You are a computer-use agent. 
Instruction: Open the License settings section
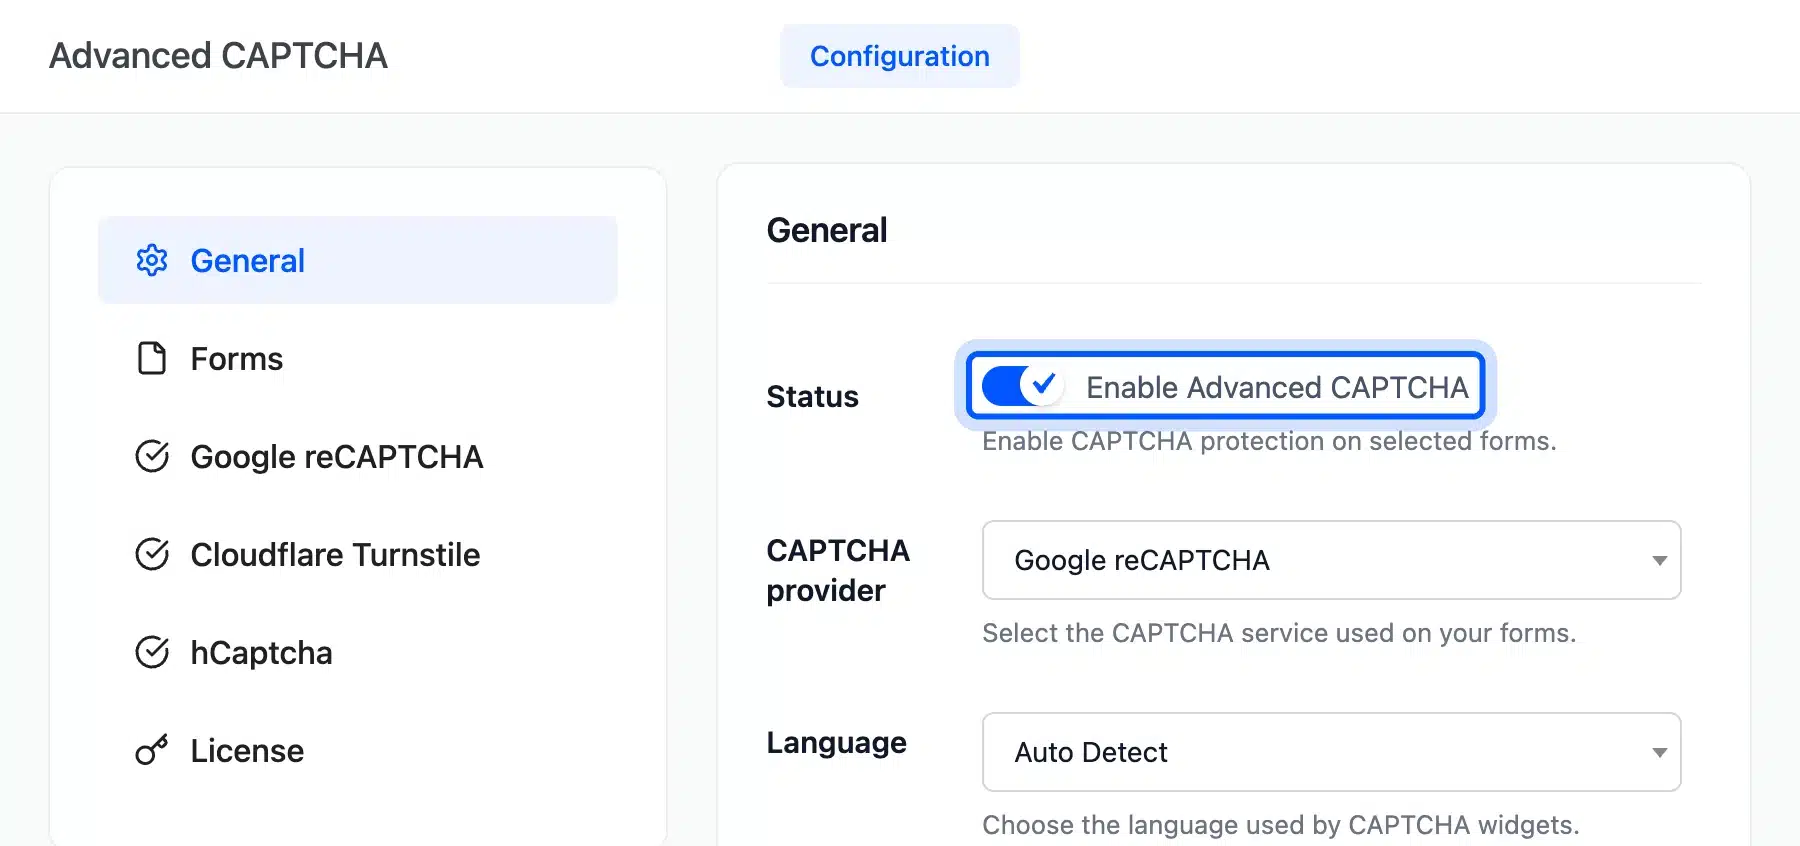[x=358, y=750]
